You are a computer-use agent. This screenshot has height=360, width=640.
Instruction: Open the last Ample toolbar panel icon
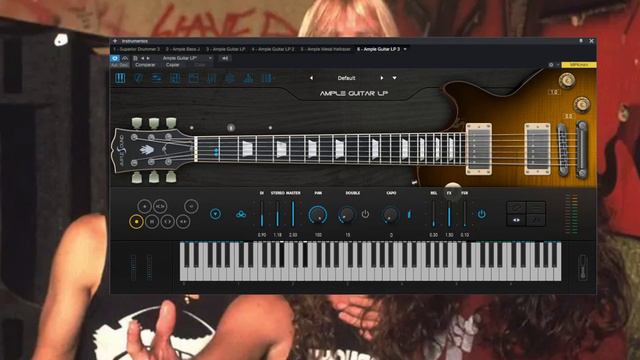click(267, 78)
